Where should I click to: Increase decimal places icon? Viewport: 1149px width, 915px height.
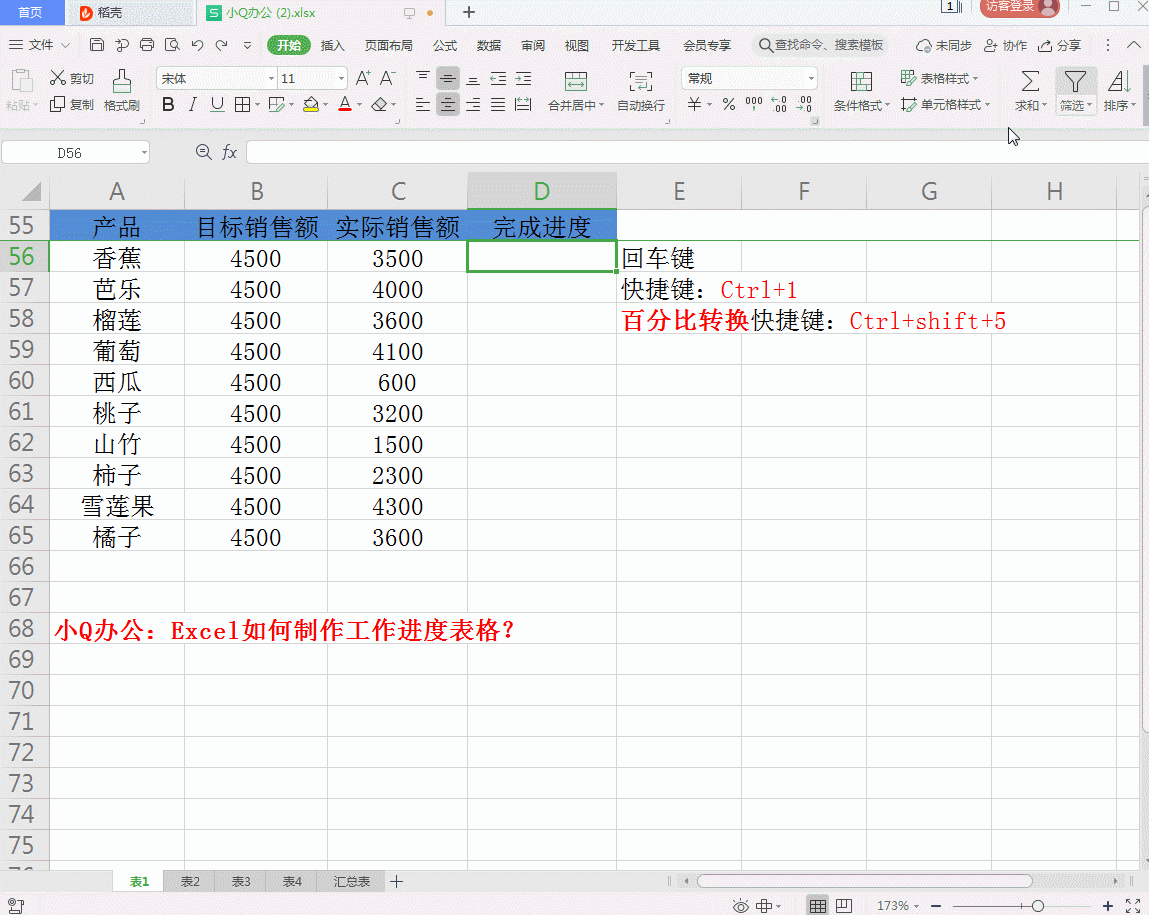tap(780, 104)
